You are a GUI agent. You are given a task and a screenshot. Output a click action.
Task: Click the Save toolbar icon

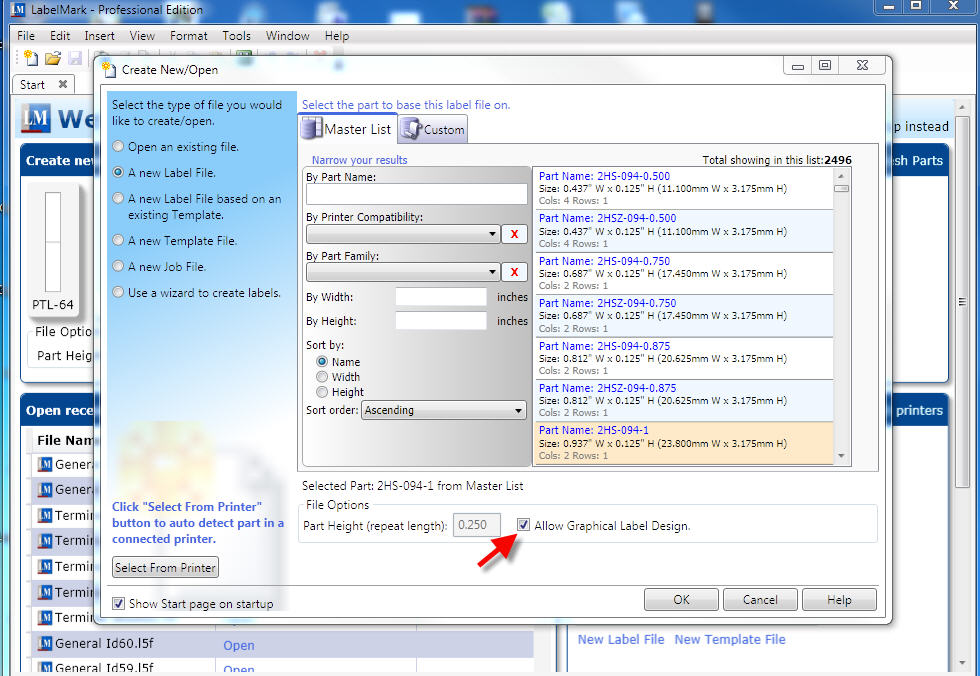(x=74, y=58)
